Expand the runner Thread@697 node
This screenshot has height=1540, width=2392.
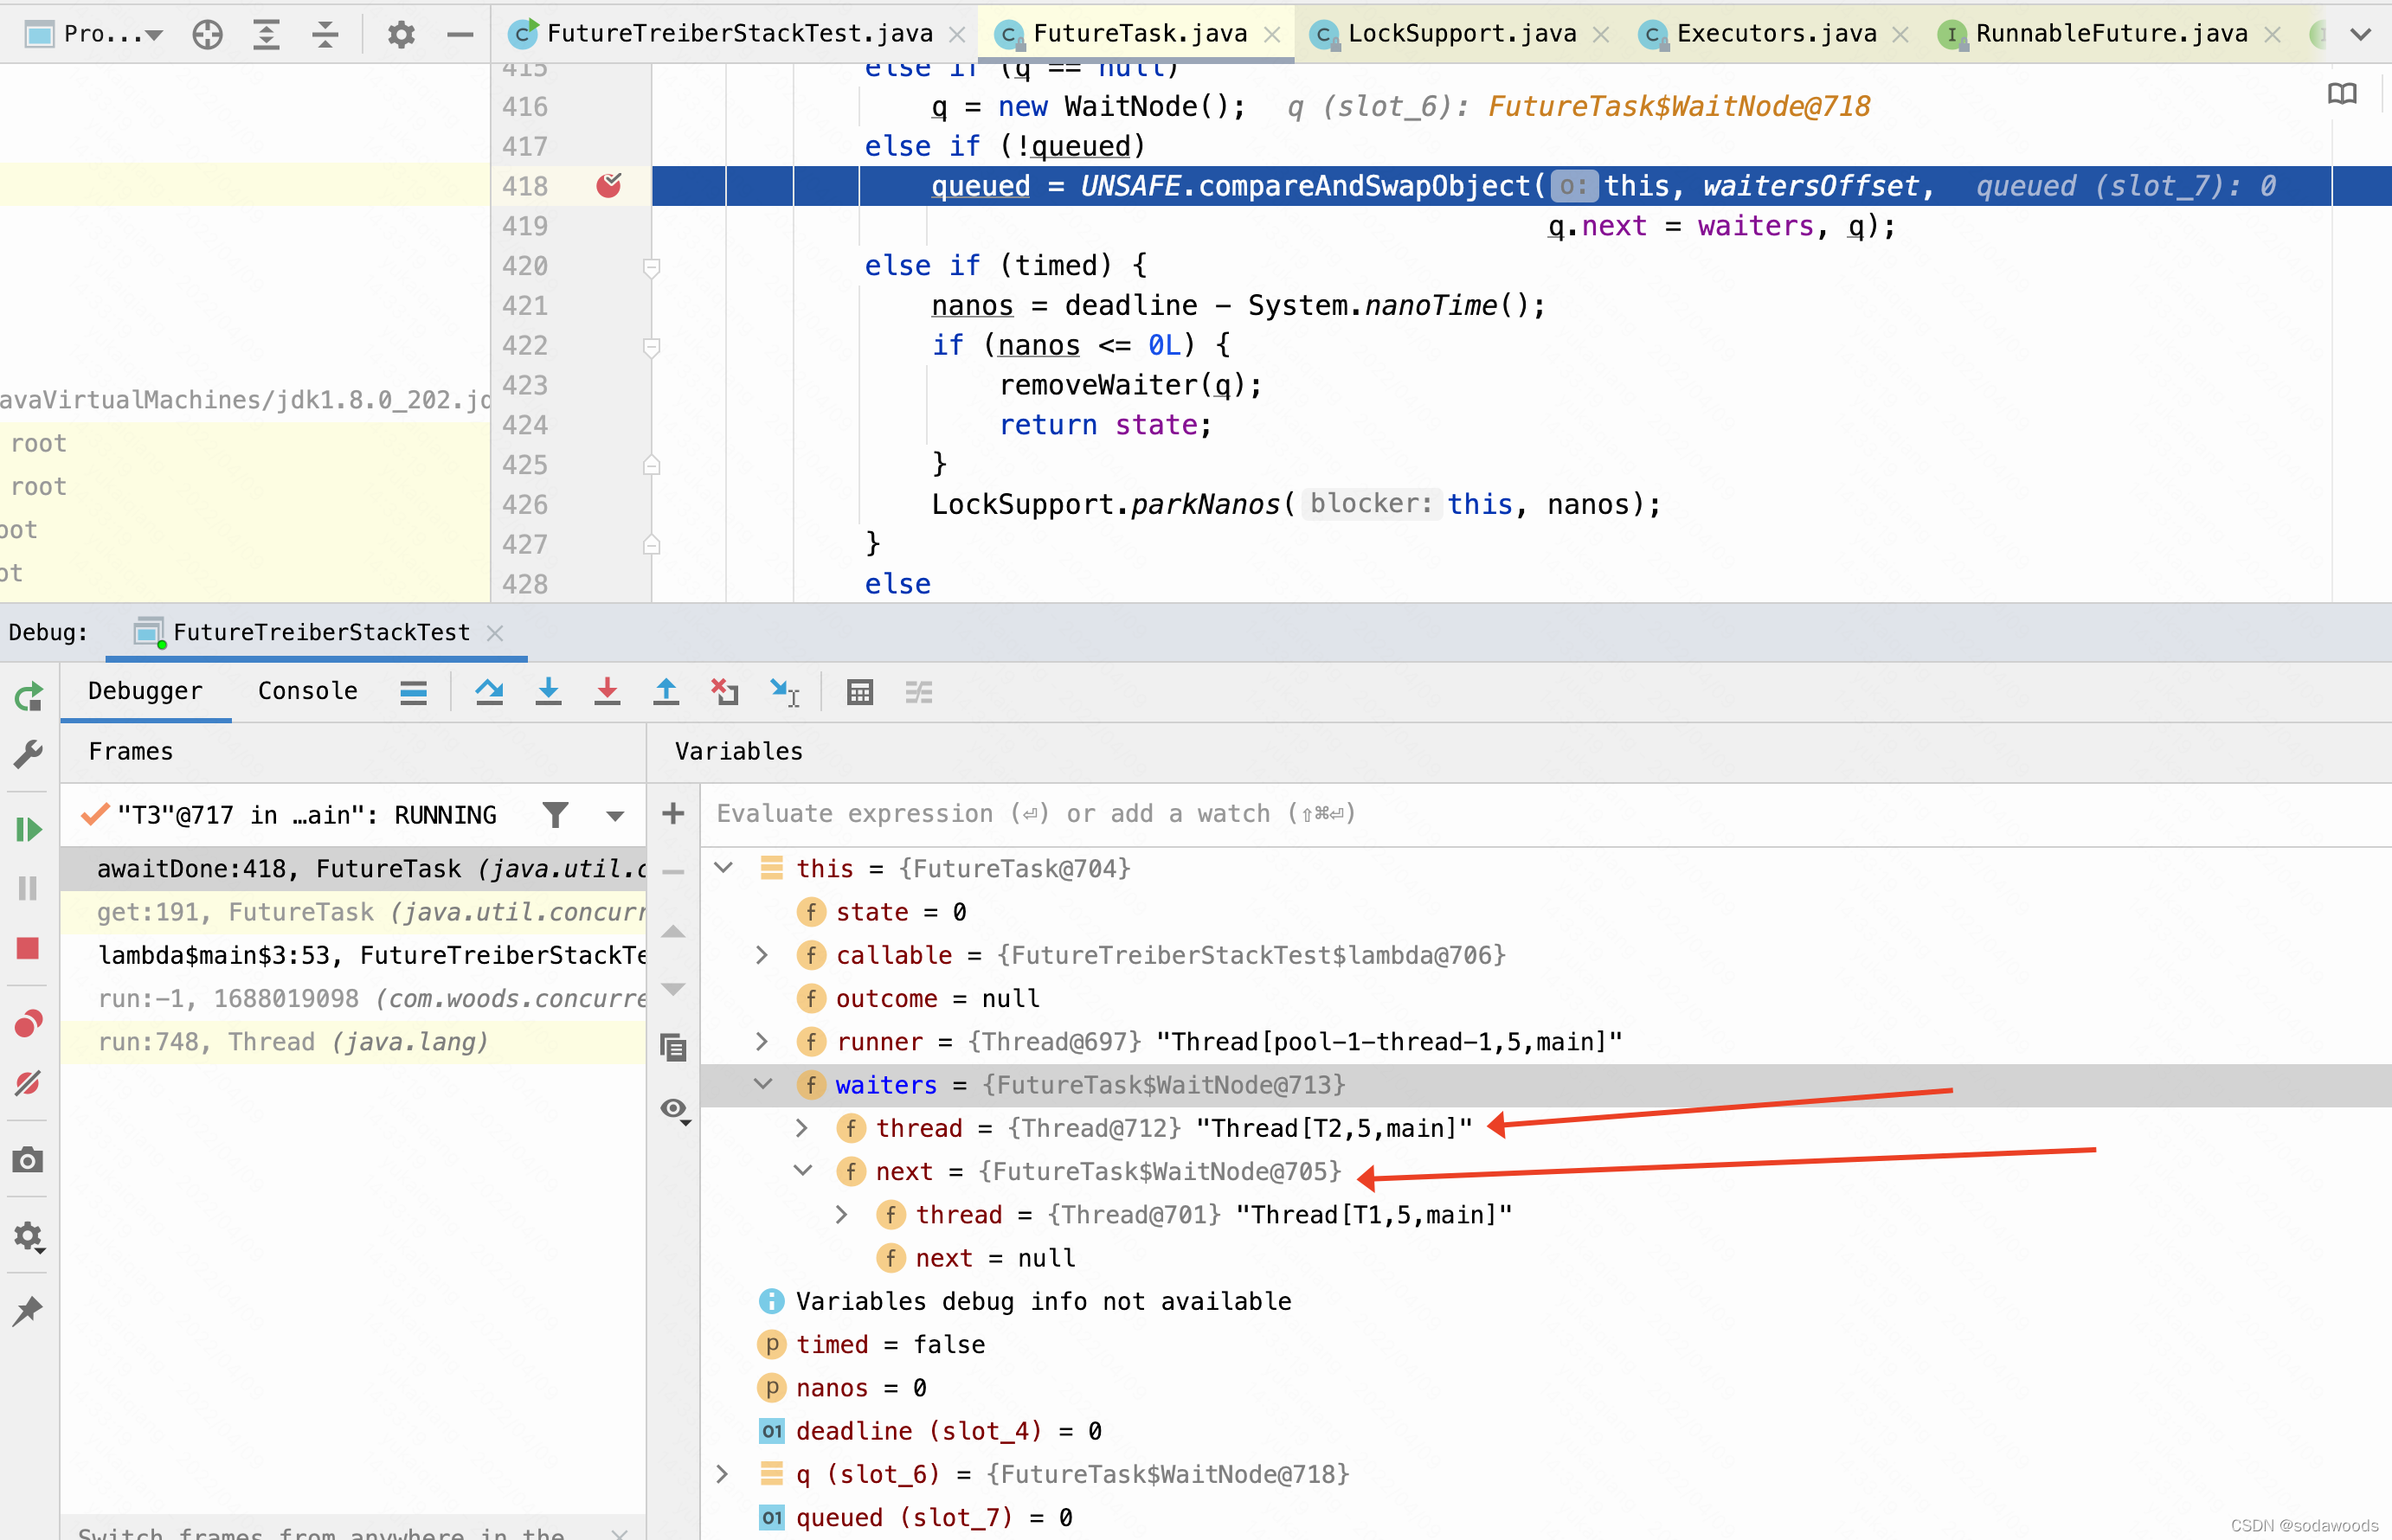[x=762, y=1042]
